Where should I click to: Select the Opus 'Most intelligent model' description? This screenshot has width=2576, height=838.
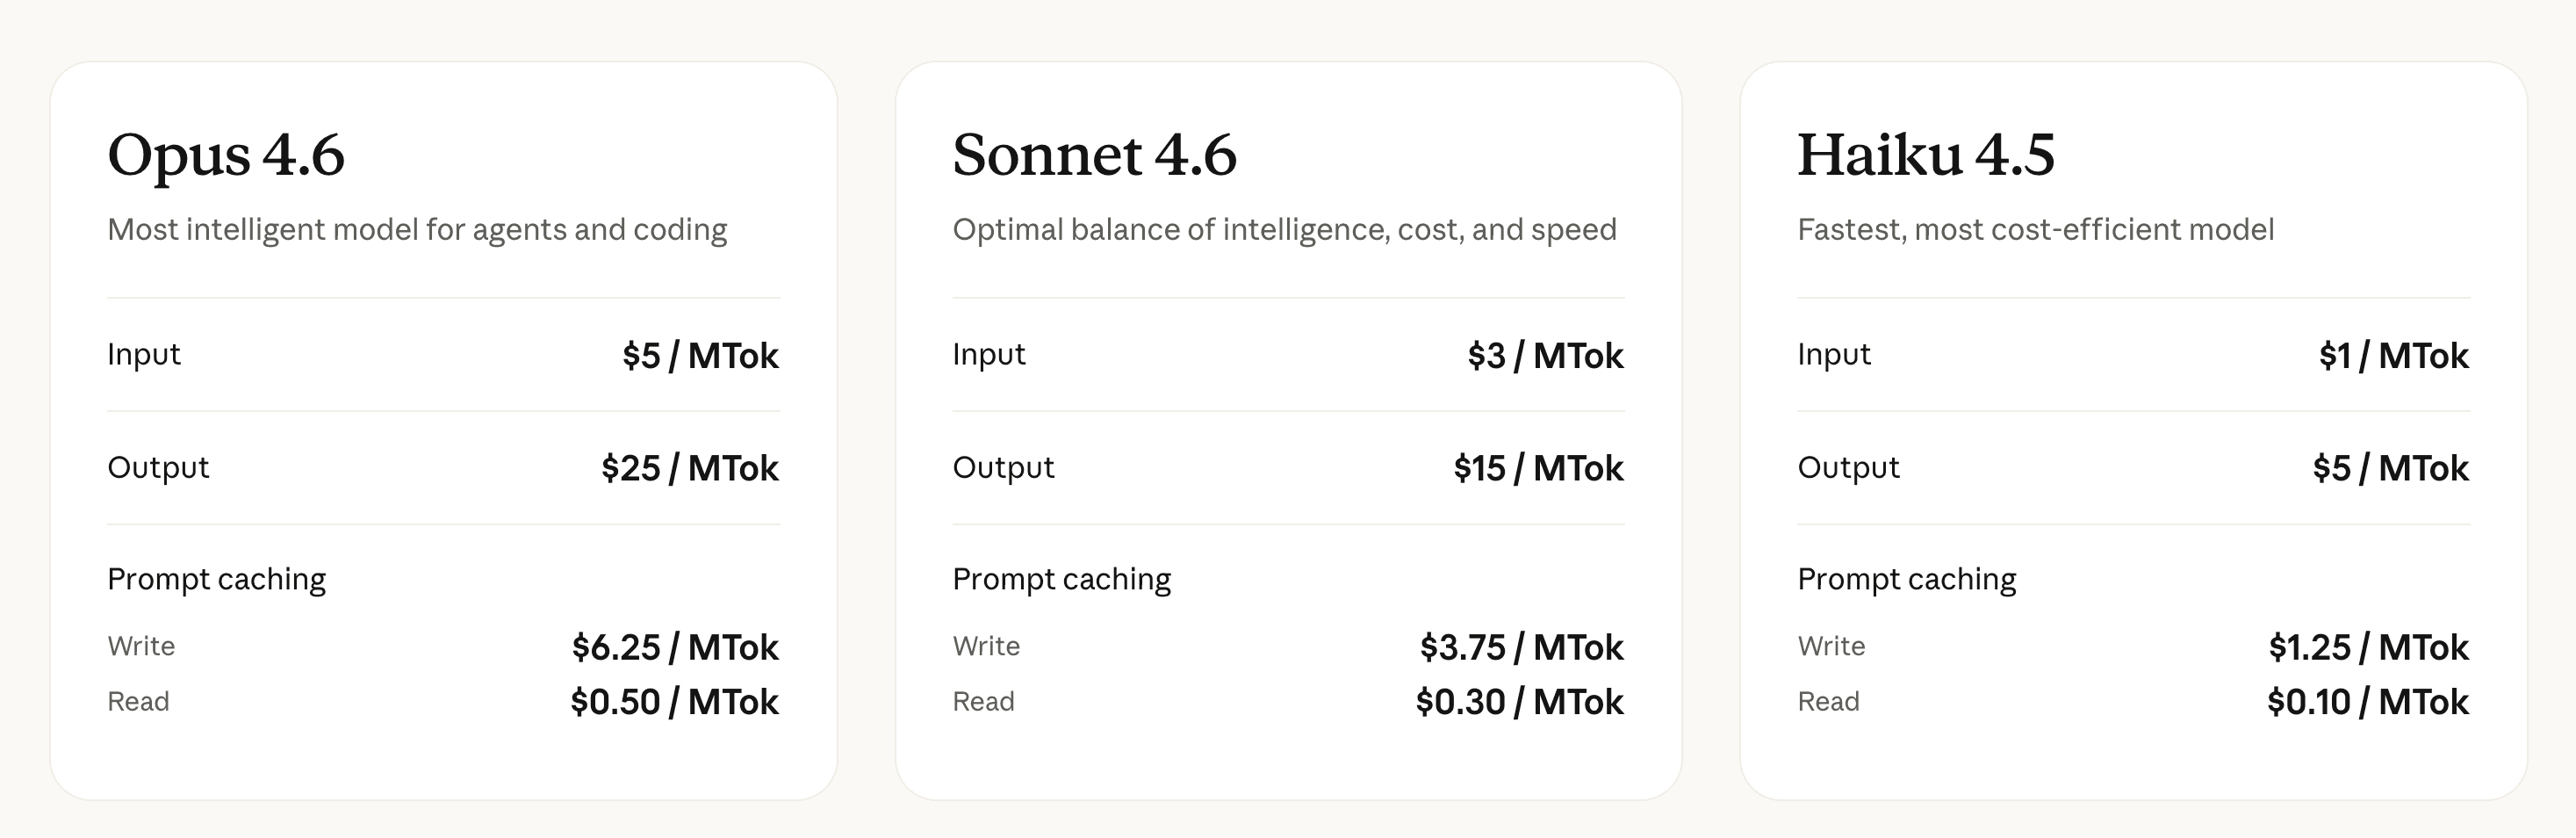pyautogui.click(x=417, y=230)
